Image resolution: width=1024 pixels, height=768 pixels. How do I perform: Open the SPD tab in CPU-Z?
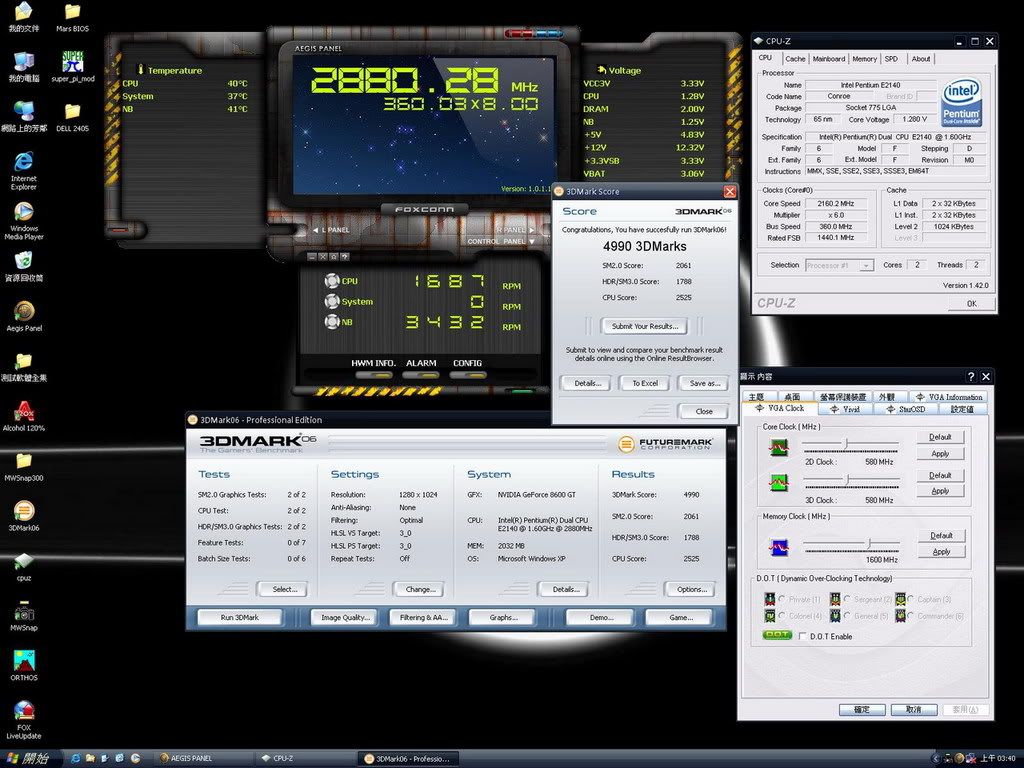(x=891, y=59)
